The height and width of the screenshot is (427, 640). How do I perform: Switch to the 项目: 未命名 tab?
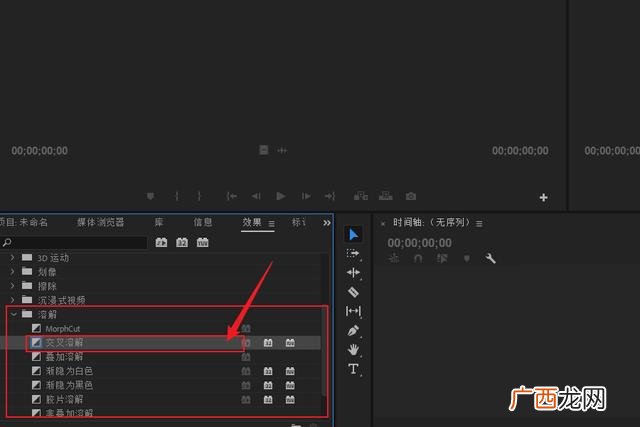pyautogui.click(x=24, y=222)
